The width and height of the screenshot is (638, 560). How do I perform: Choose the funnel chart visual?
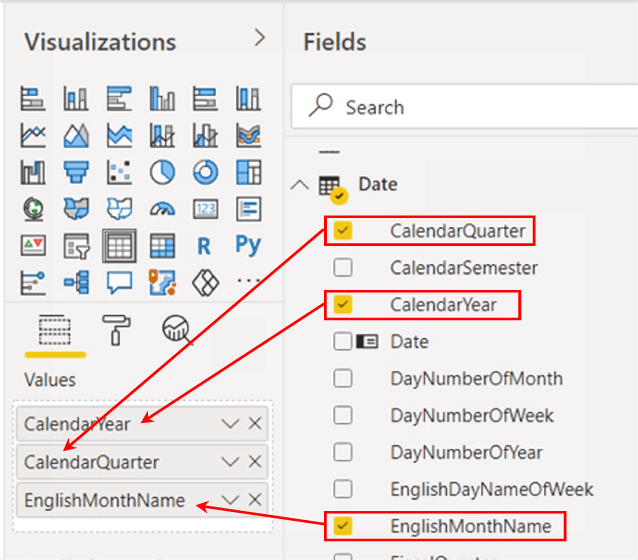pos(76,172)
